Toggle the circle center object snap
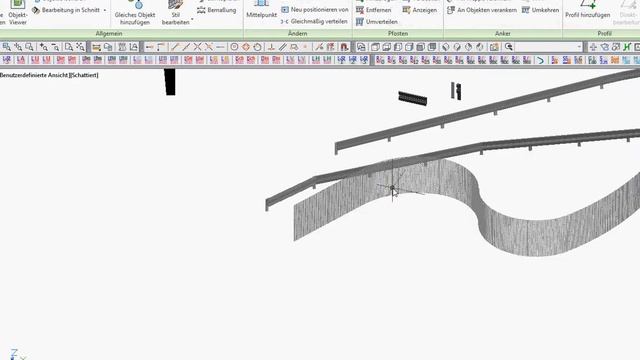 234,47
